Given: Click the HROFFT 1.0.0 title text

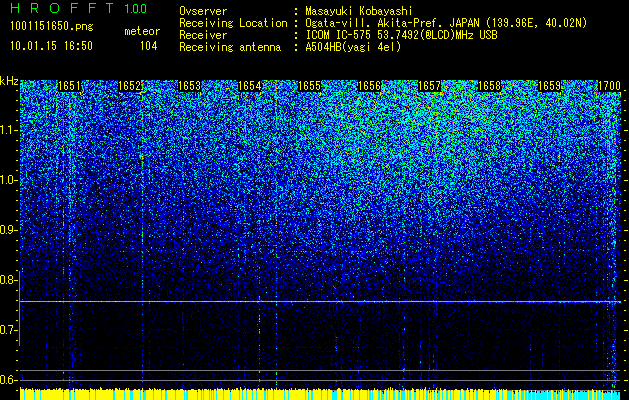Looking at the screenshot, I should tap(79, 8).
